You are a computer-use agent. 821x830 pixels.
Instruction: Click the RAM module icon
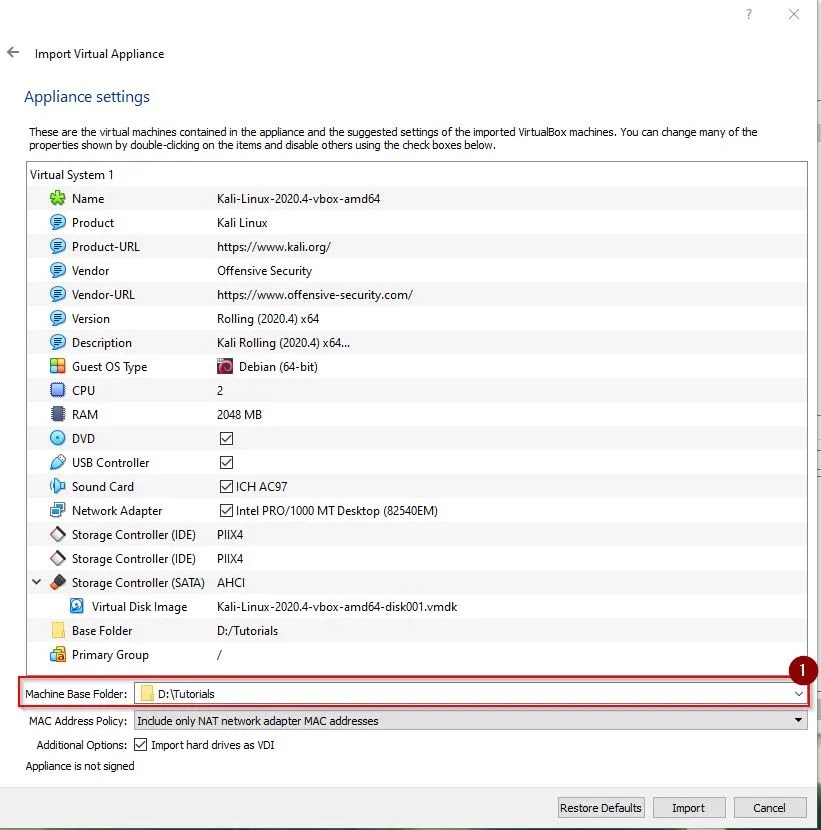pos(57,414)
